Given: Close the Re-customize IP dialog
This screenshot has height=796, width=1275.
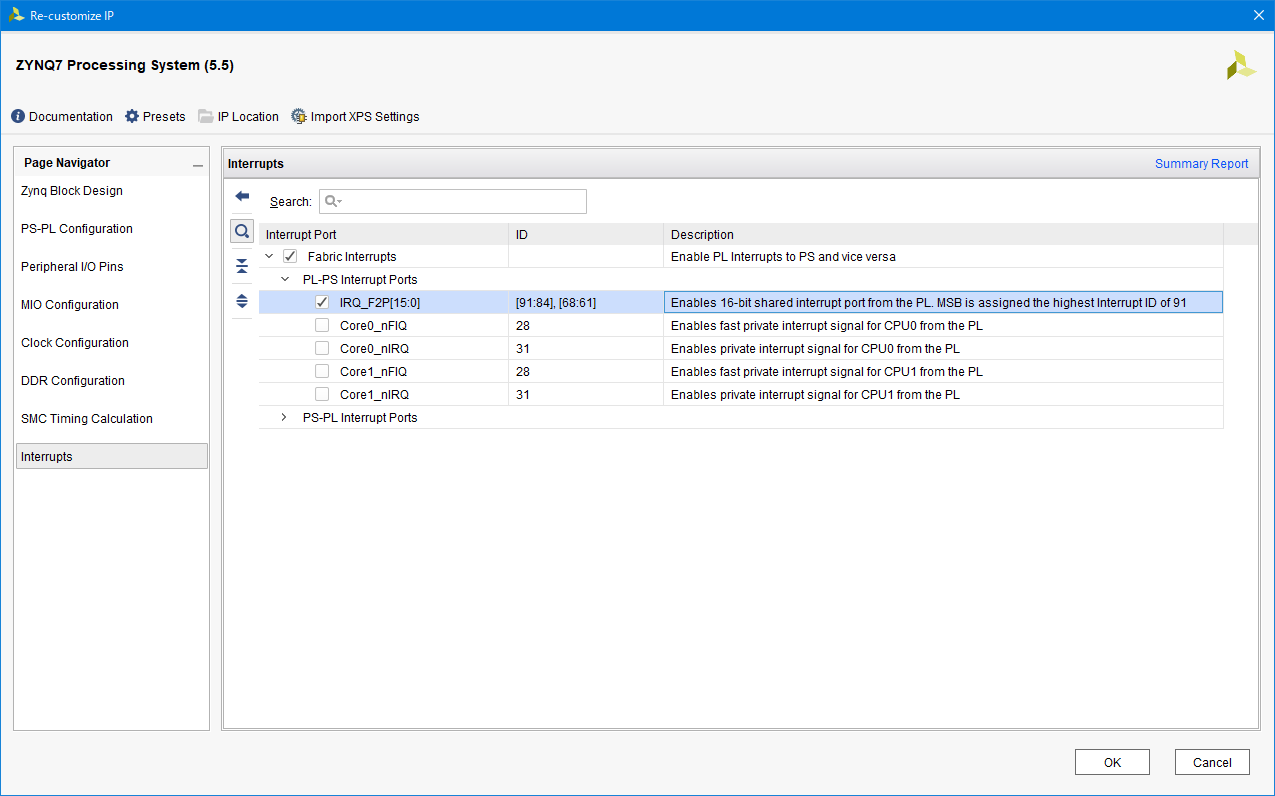Looking at the screenshot, I should [1258, 15].
